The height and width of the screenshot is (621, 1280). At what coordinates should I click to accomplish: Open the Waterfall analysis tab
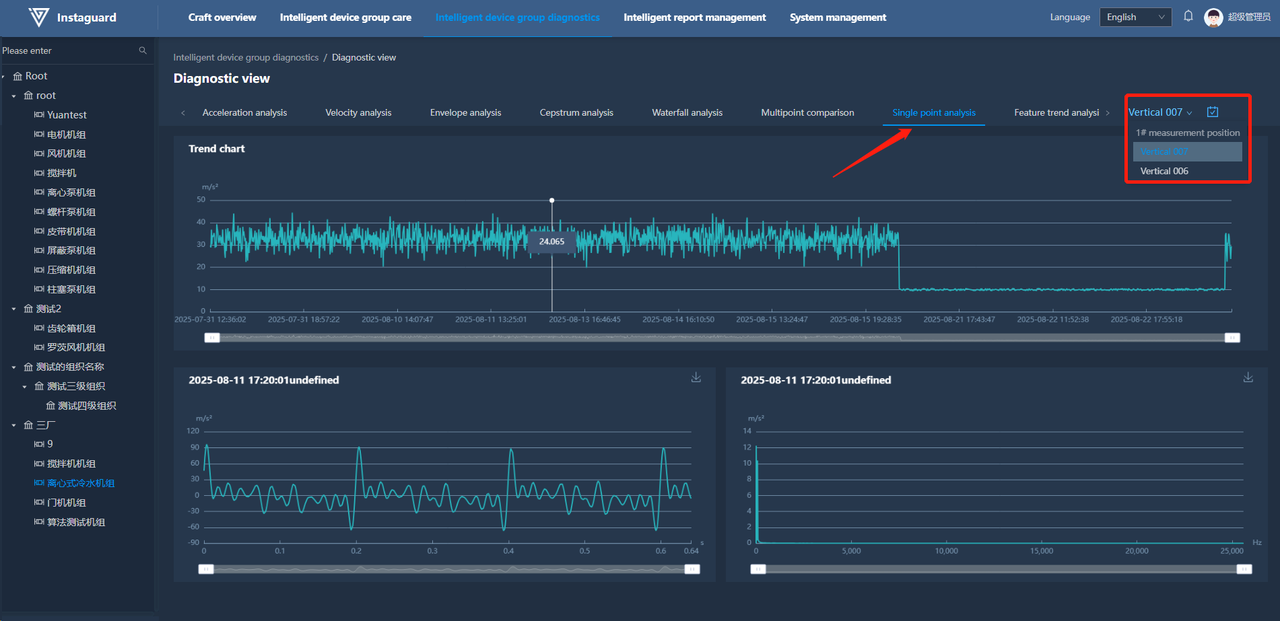[687, 112]
